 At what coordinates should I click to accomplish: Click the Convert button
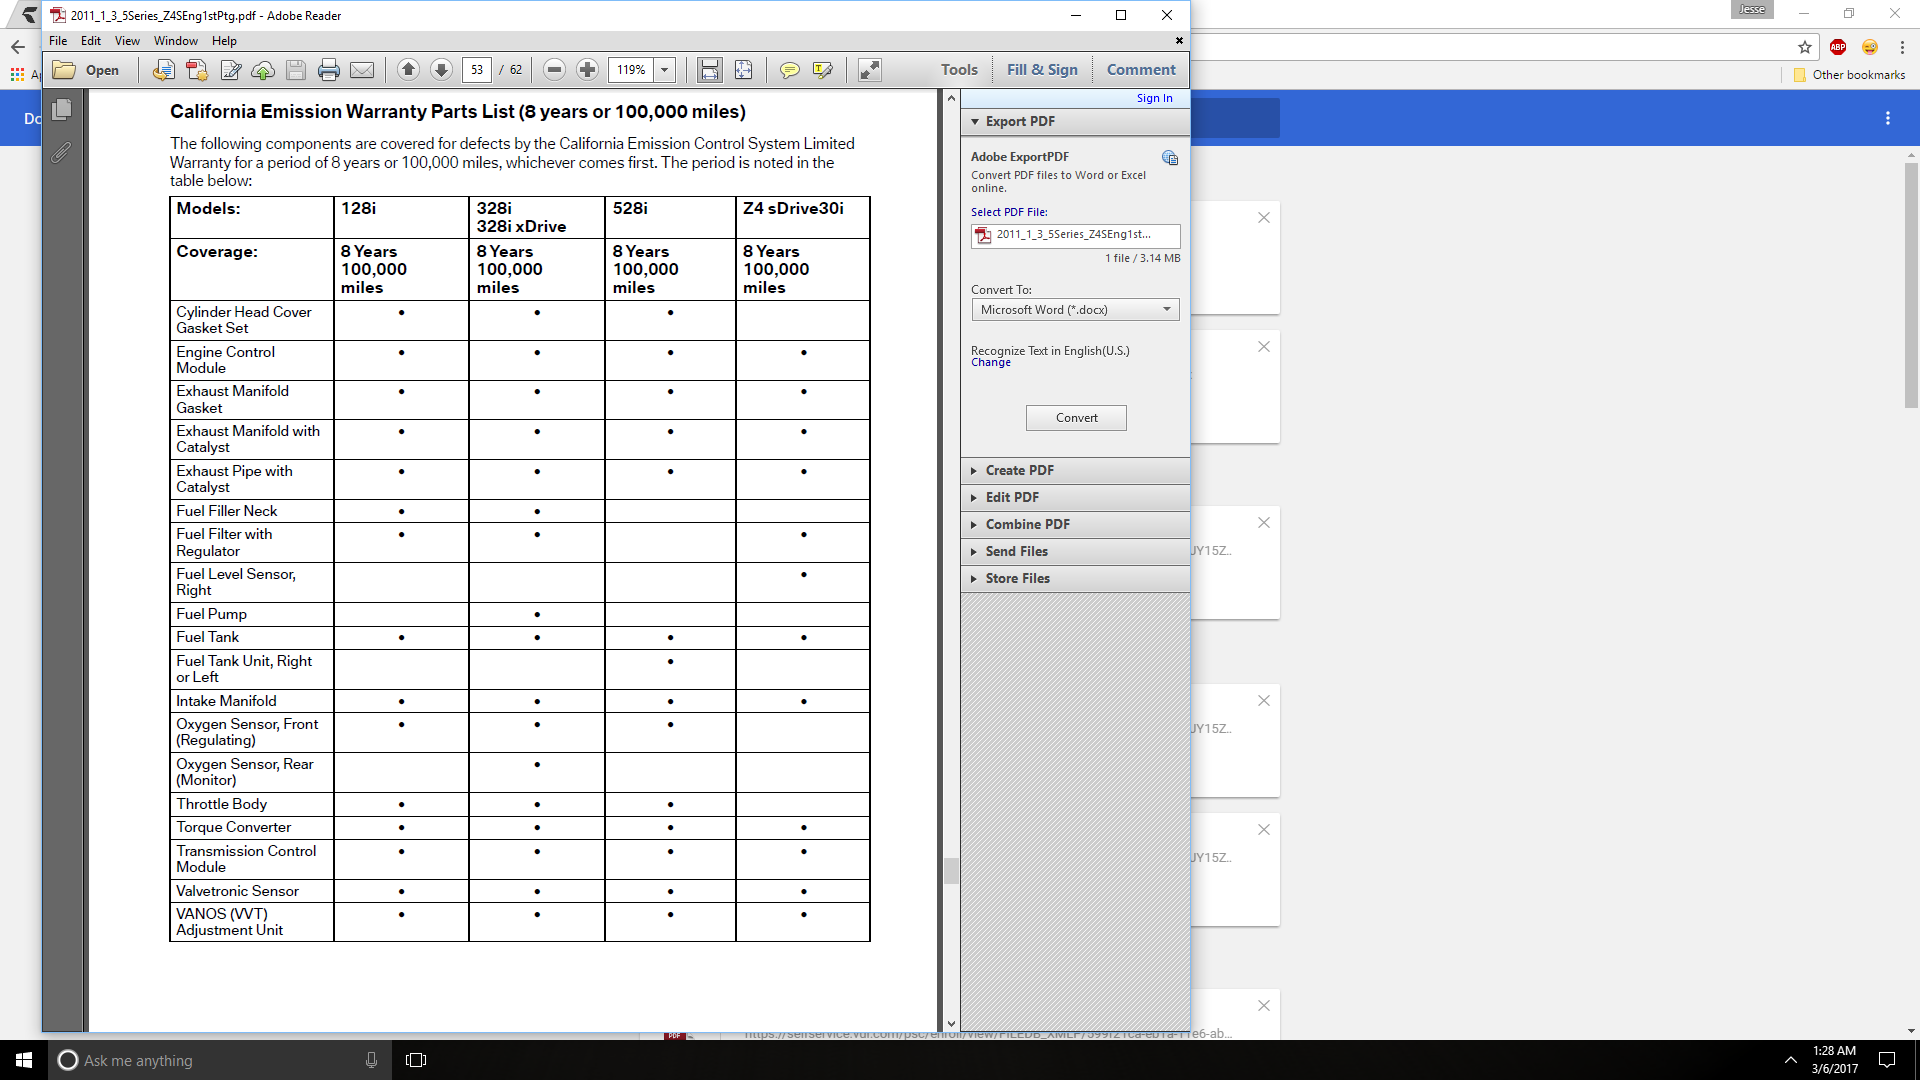(x=1076, y=418)
